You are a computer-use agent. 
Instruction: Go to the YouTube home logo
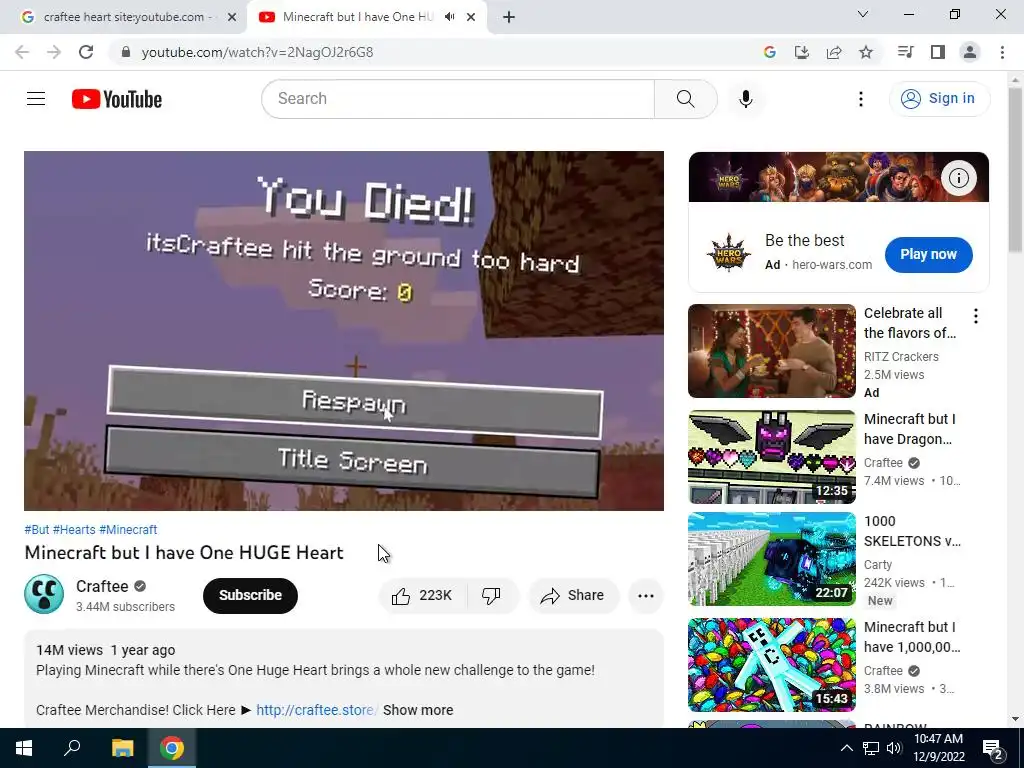117,99
